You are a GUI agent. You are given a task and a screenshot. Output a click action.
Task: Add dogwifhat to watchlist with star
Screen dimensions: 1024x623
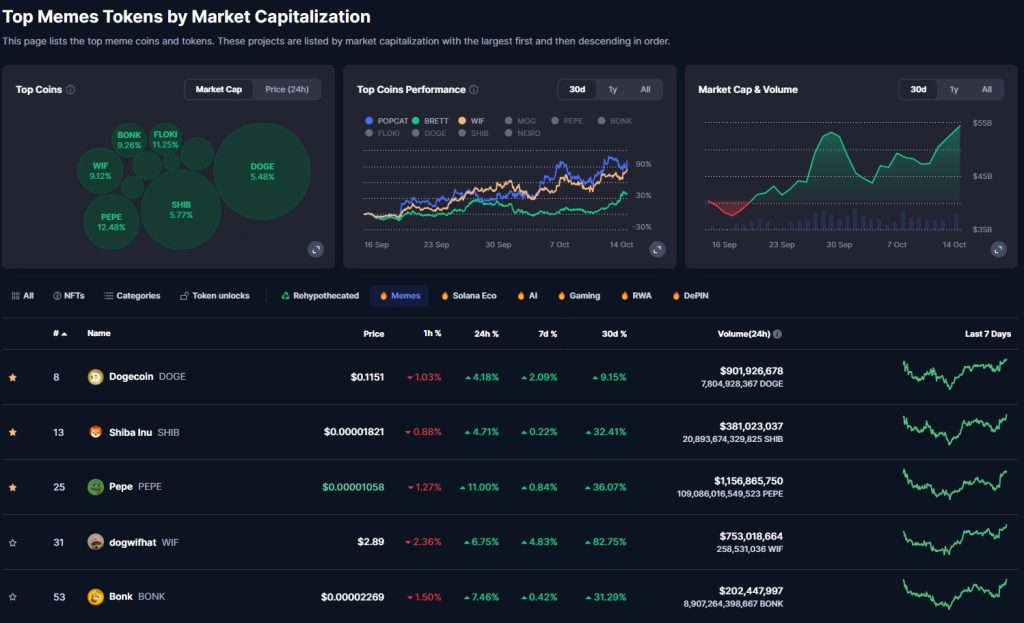tap(12, 543)
